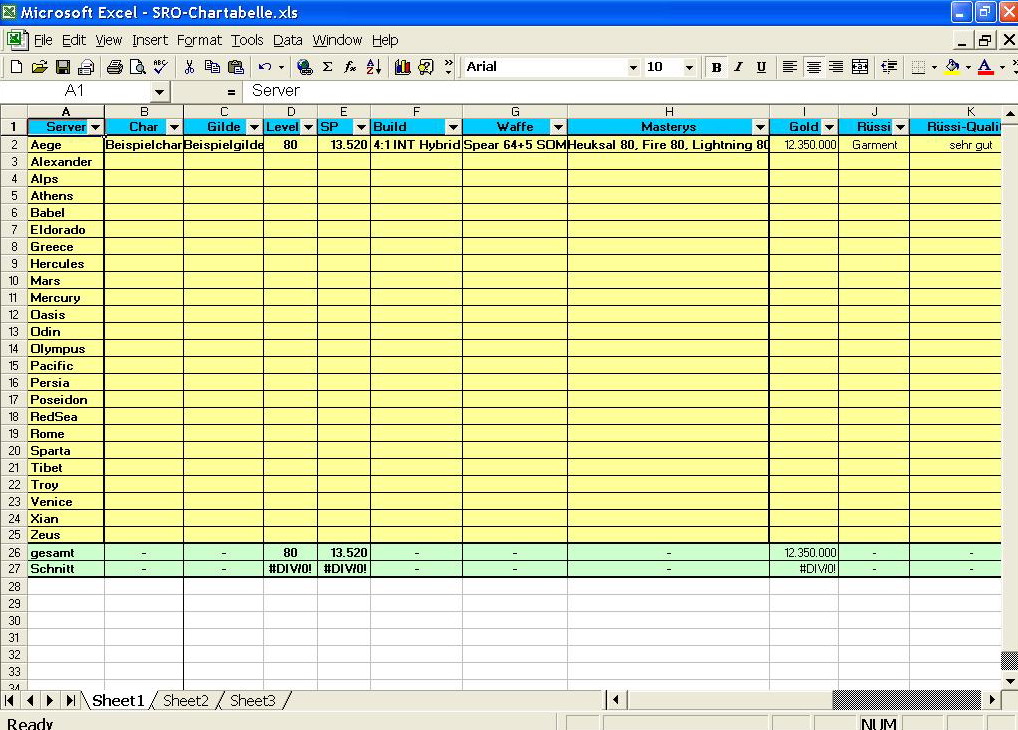Run the Spelling check icon

[x=160, y=67]
